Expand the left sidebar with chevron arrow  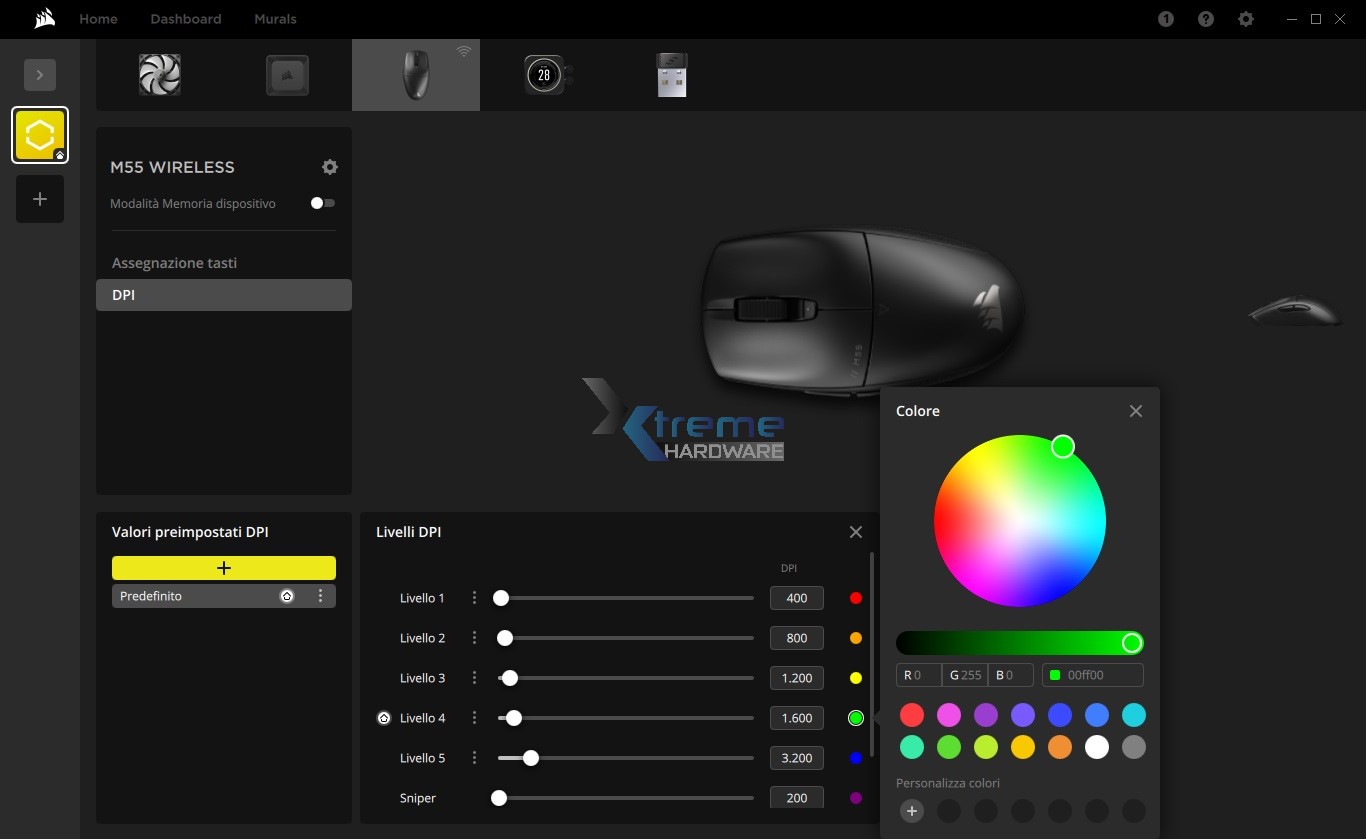(x=40, y=75)
